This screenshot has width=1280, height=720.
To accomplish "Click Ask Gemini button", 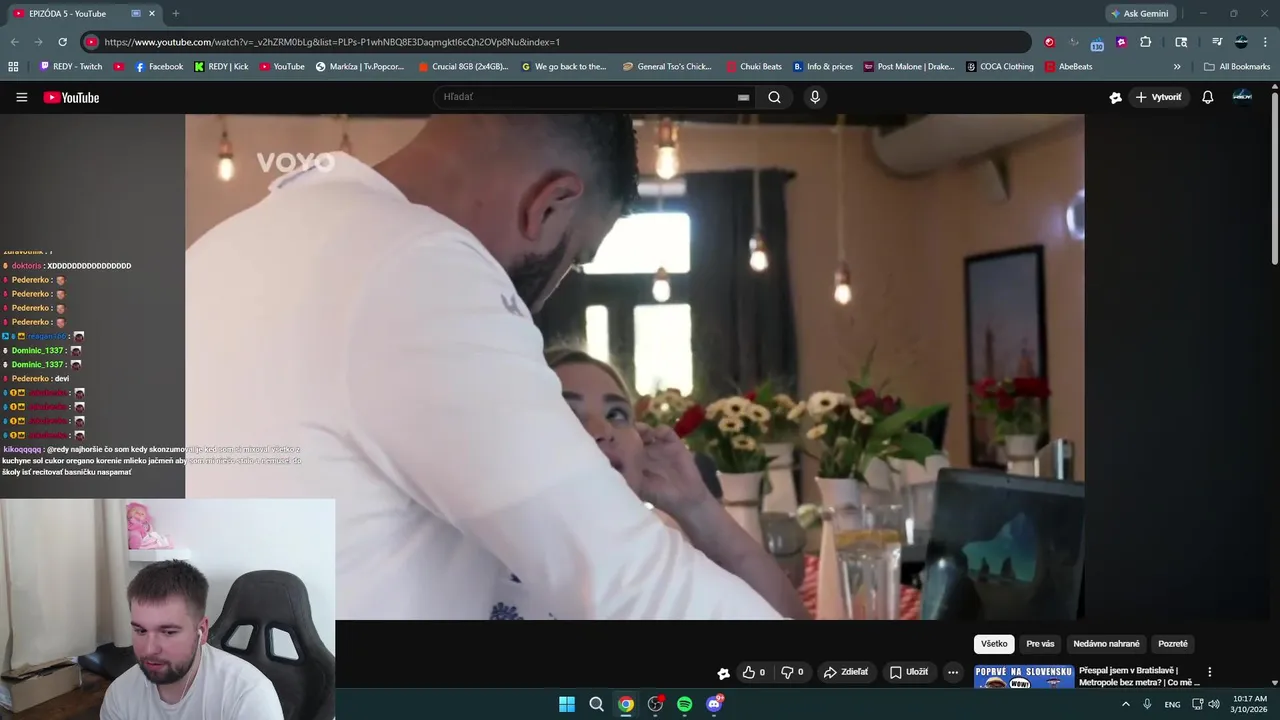I will click(1139, 13).
